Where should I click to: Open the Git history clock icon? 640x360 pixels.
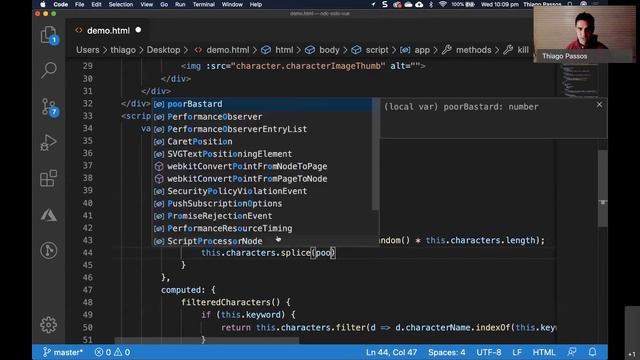click(49, 250)
